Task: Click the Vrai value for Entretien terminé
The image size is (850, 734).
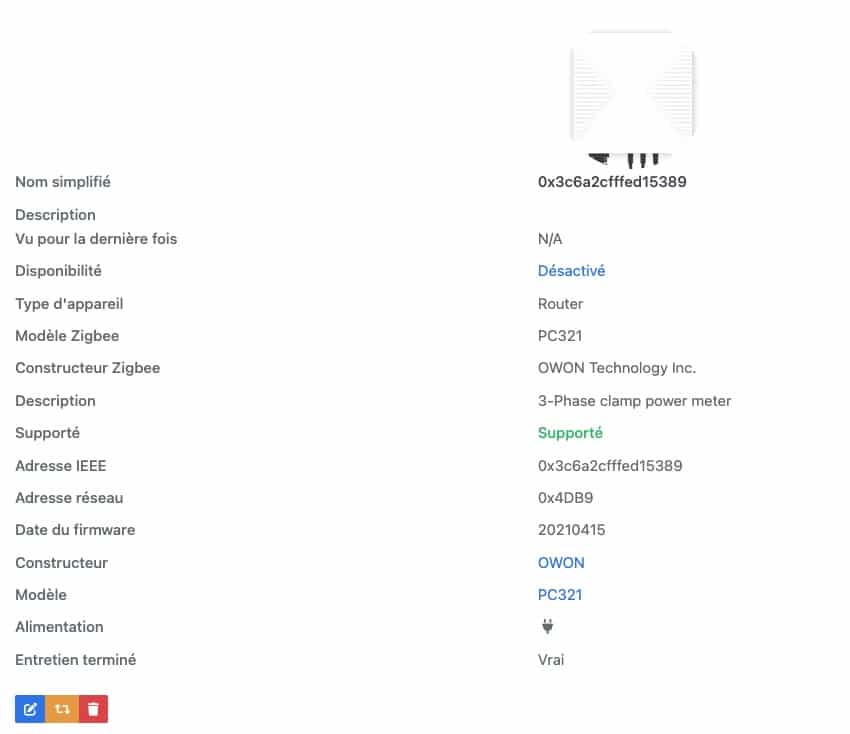Action: point(551,660)
